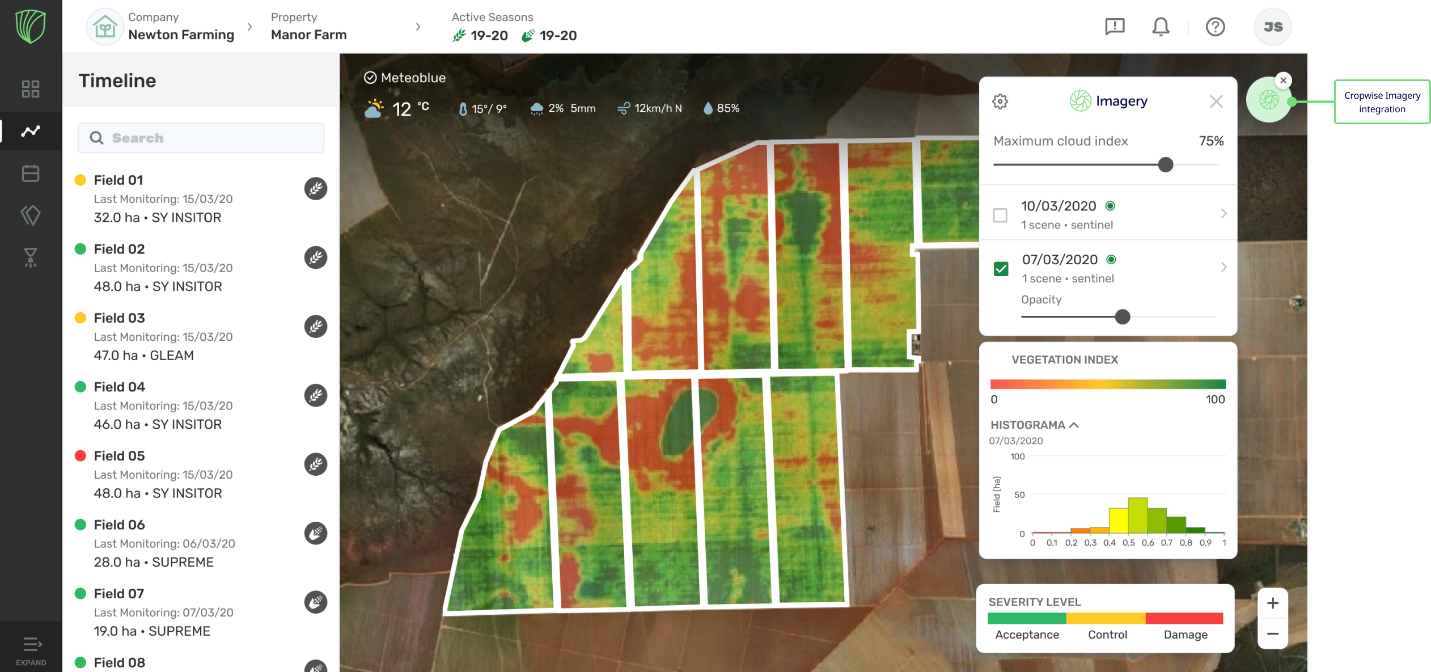Viewport: 1431px width, 672px height.
Task: Expand the 10/03/2020 scene details arrow
Action: pyautogui.click(x=1224, y=214)
